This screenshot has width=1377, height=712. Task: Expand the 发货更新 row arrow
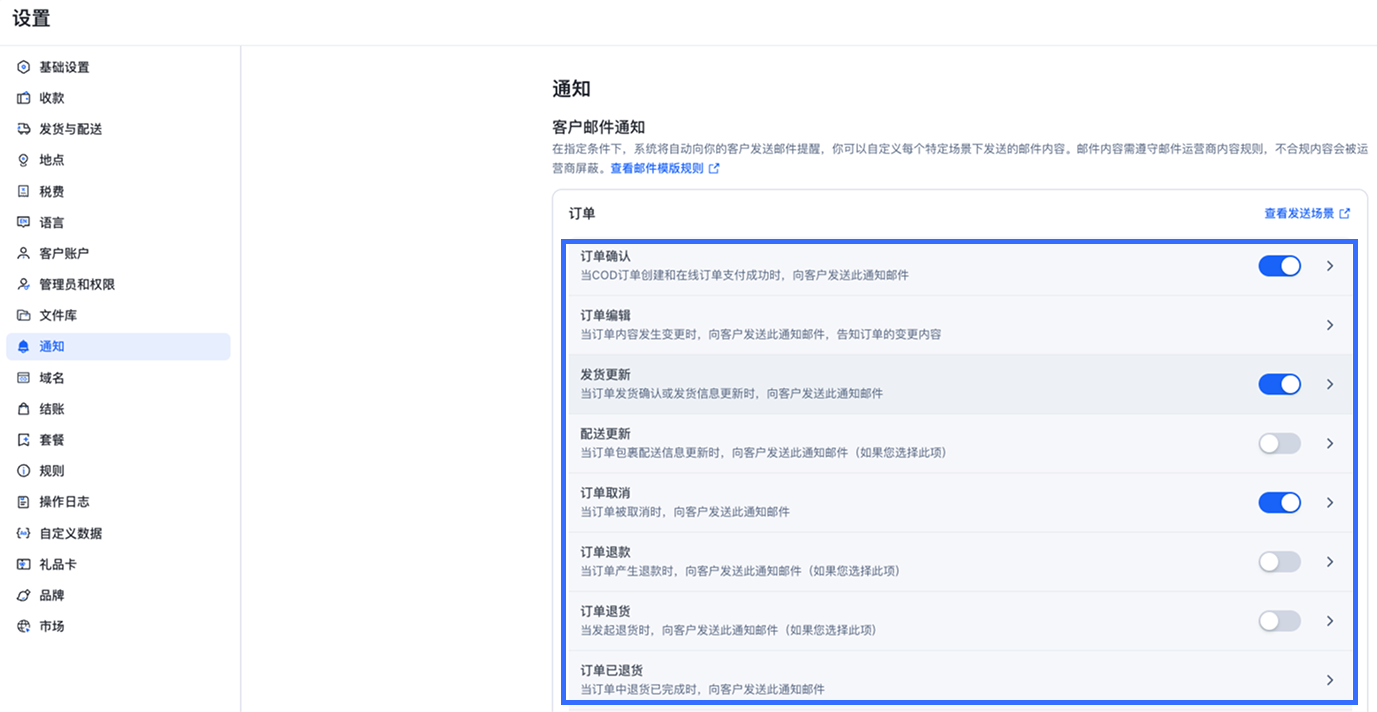[1329, 384]
